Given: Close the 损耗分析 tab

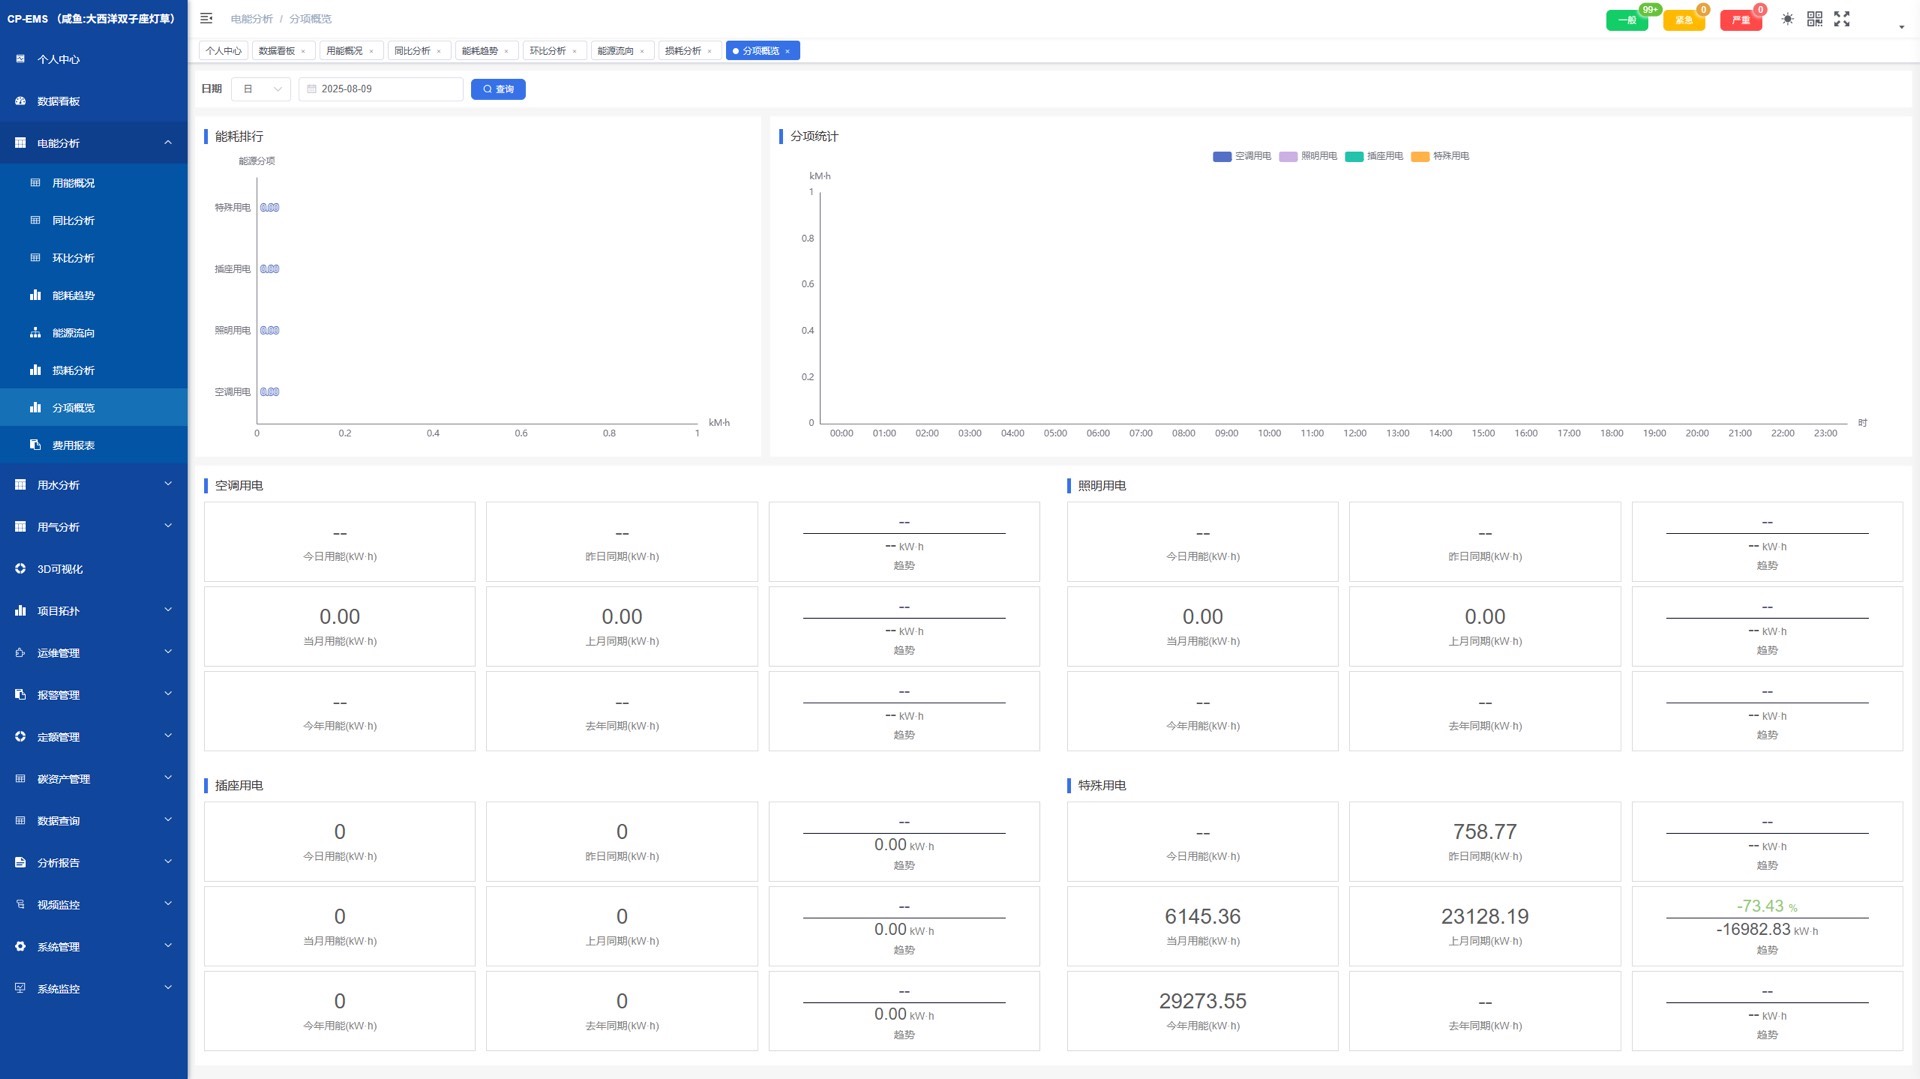Looking at the screenshot, I should [x=710, y=51].
